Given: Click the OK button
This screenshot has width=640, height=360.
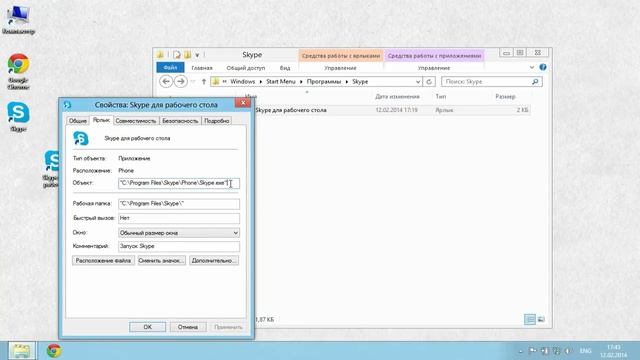Looking at the screenshot, I should pyautogui.click(x=147, y=327).
